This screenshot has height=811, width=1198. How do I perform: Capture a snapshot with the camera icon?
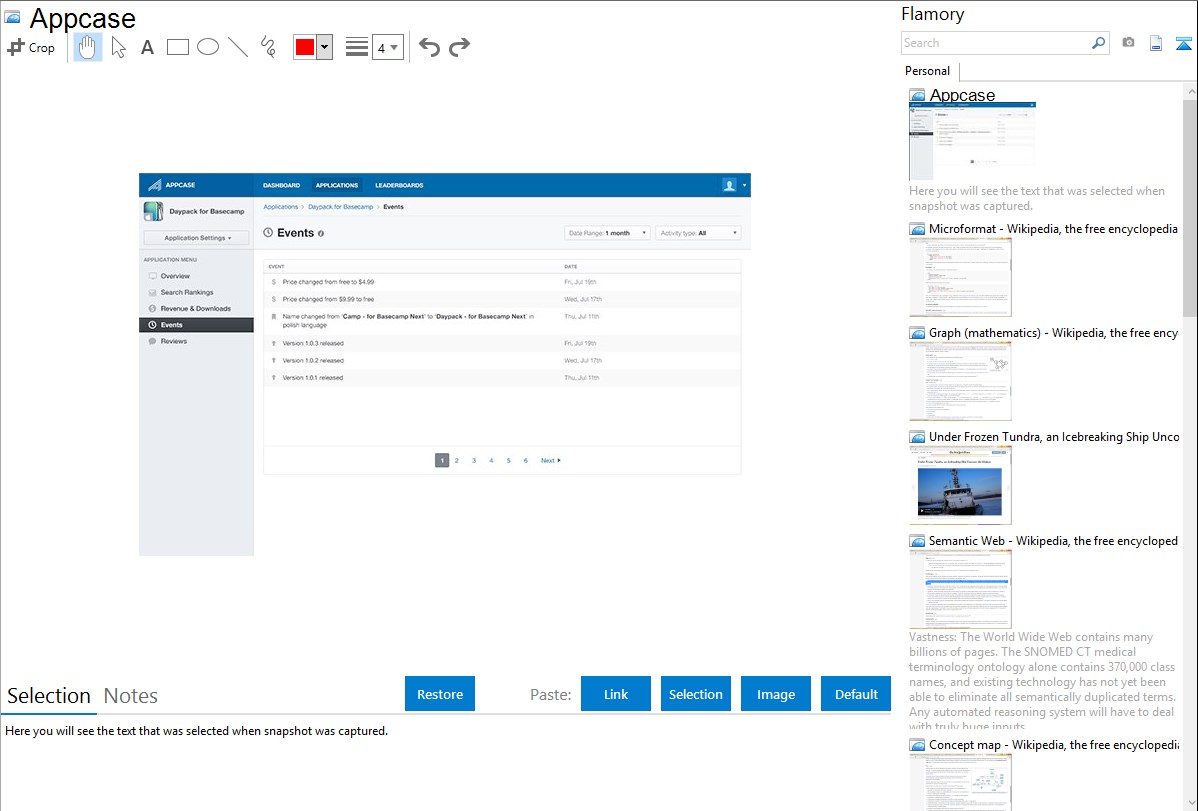click(x=1128, y=43)
